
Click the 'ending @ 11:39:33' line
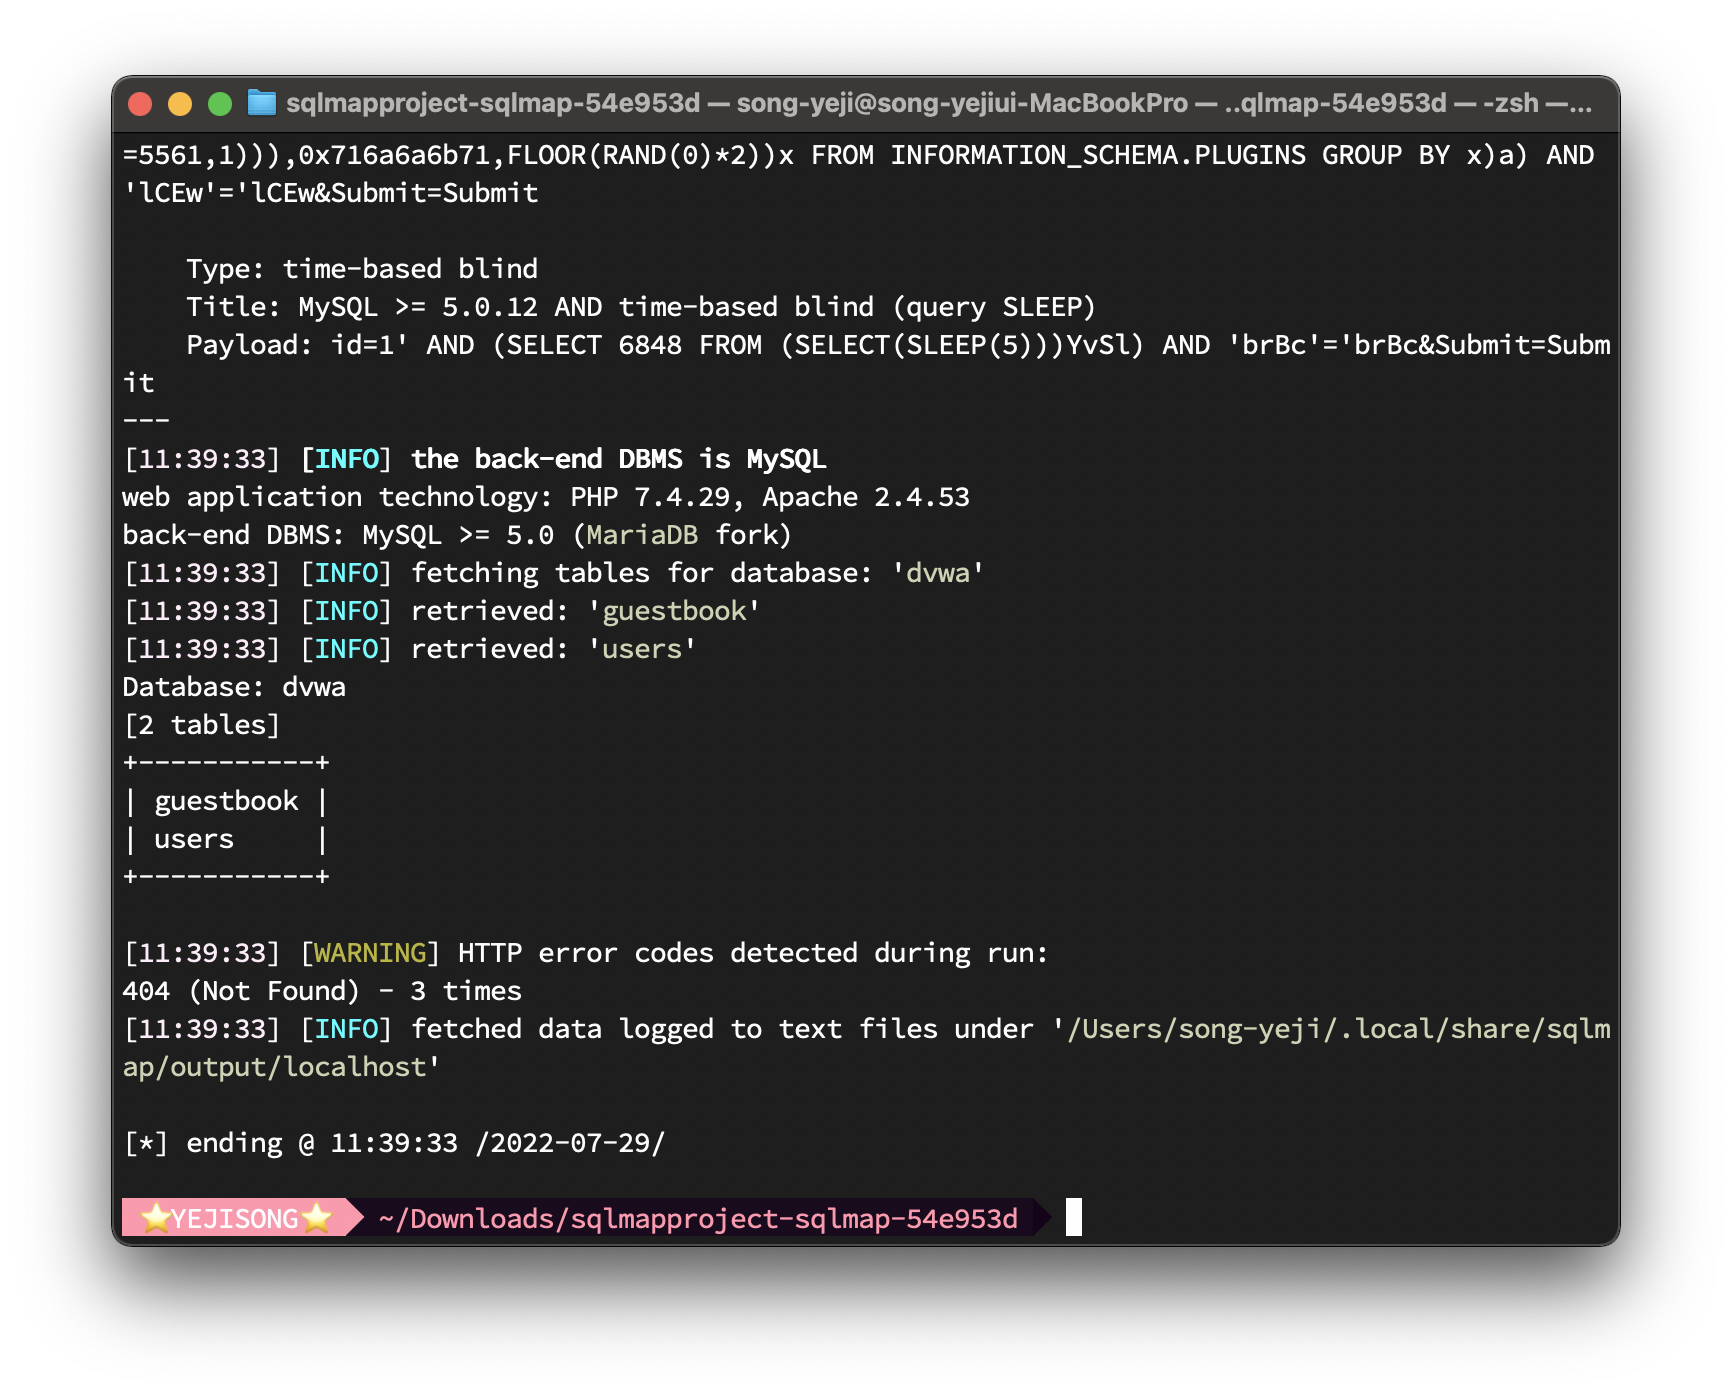click(394, 1143)
